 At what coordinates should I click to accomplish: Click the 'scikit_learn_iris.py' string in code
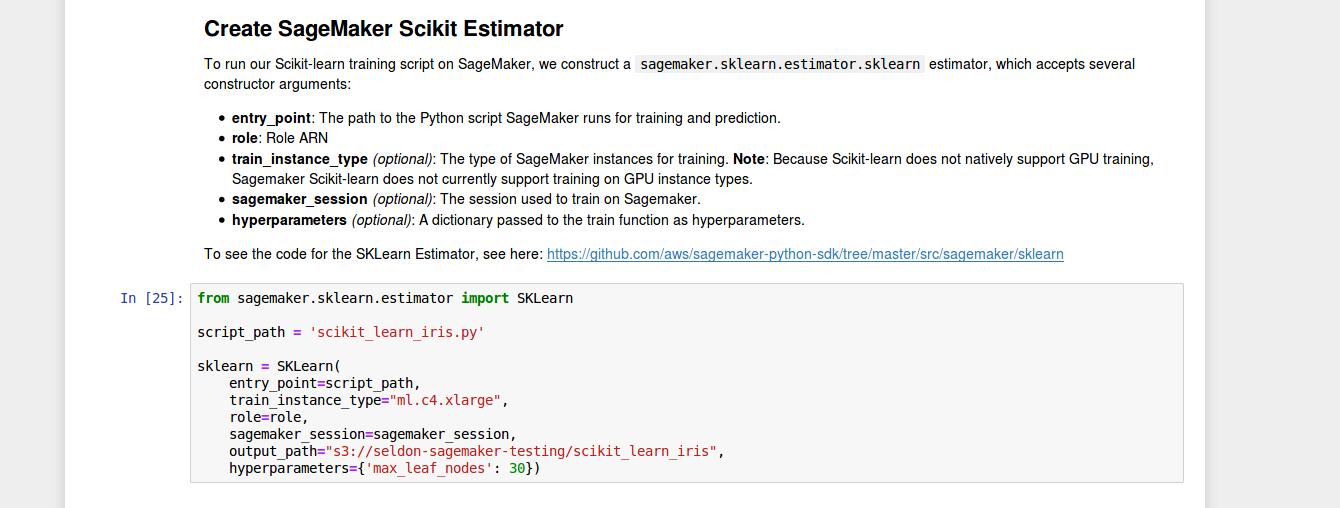point(399,332)
